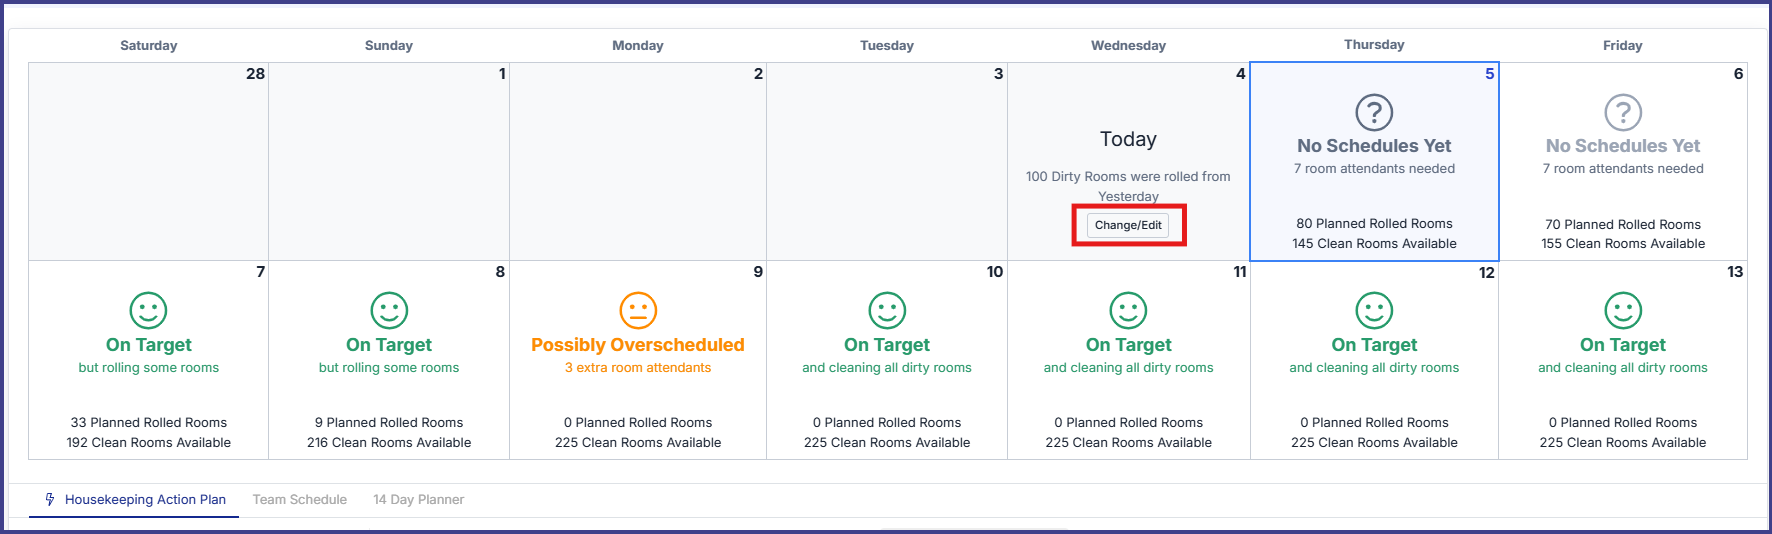The width and height of the screenshot is (1772, 534).
Task: Click the smiley face icon on Tuesday 10
Action: coord(887,311)
